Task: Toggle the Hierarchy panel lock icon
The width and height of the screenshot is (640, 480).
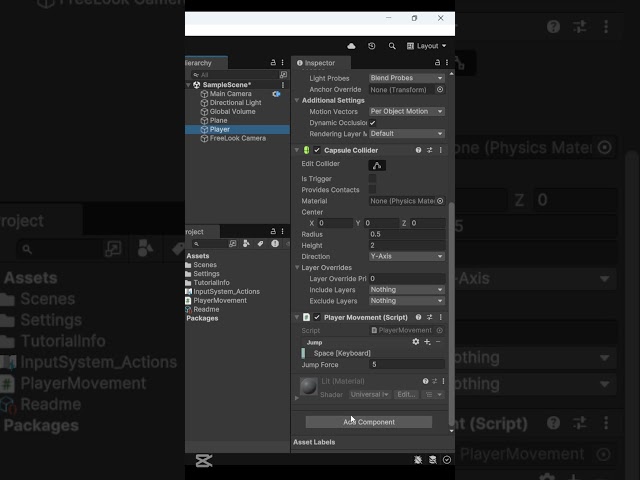Action: coord(273,62)
